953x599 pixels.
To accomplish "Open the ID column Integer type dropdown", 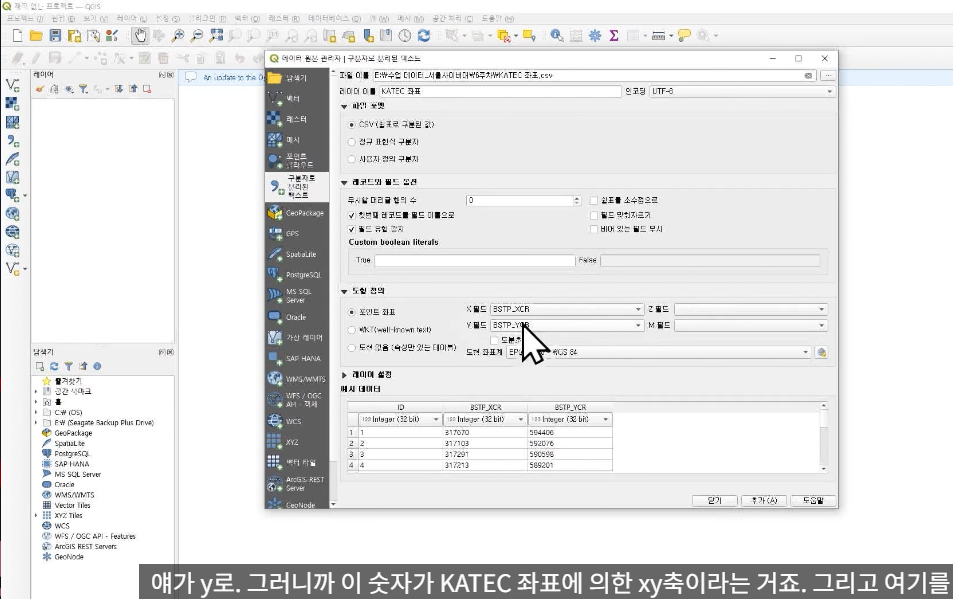I will coord(401,420).
